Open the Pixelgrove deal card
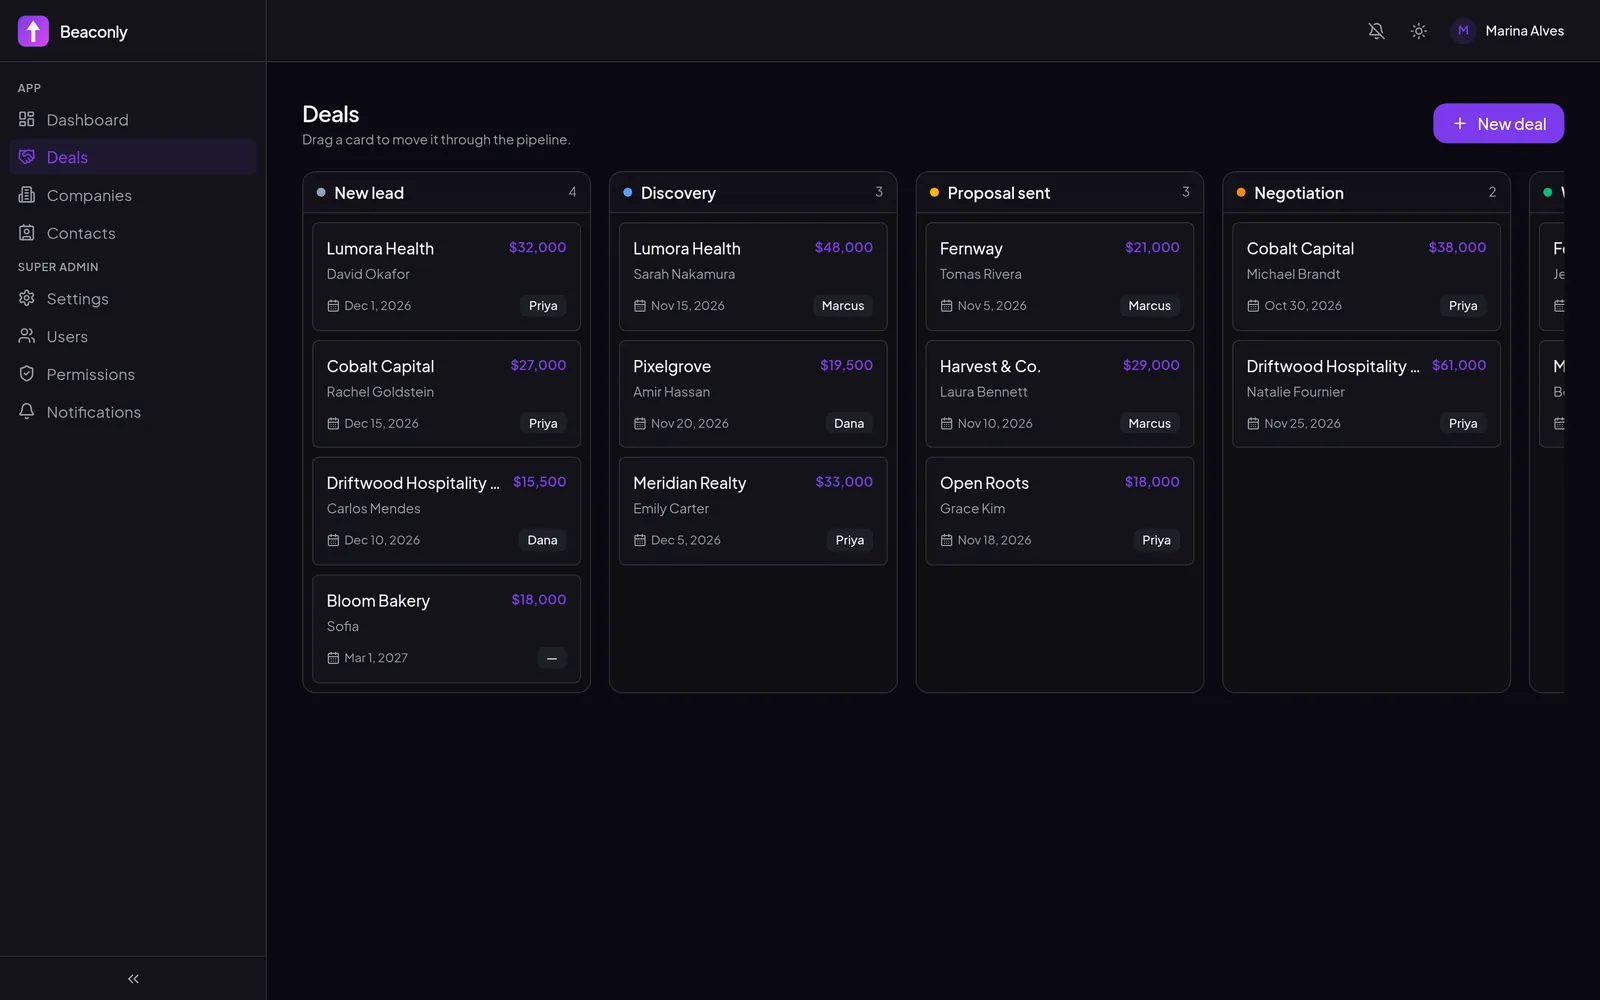The image size is (1600, 1000). click(x=753, y=394)
